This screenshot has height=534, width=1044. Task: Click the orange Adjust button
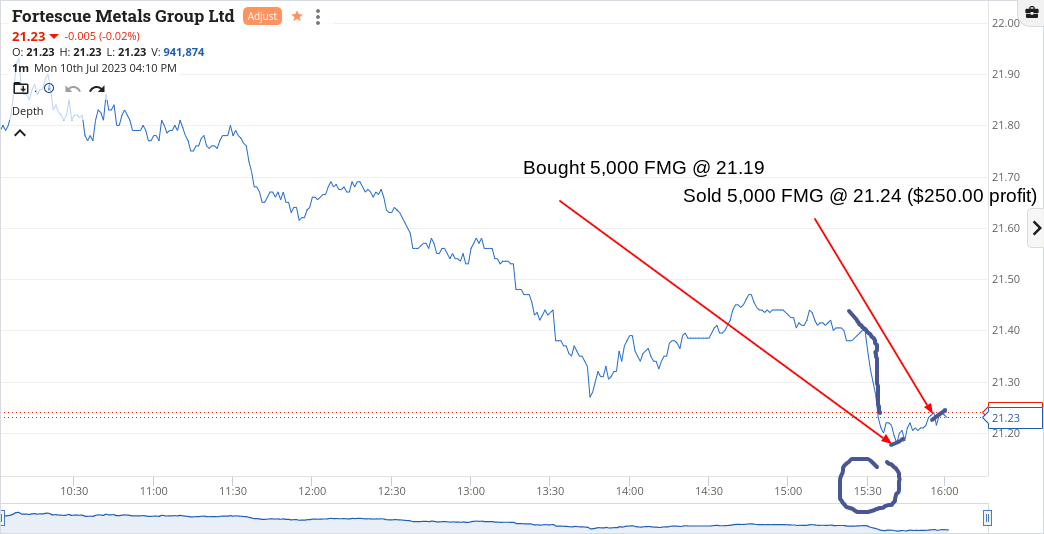coord(262,17)
